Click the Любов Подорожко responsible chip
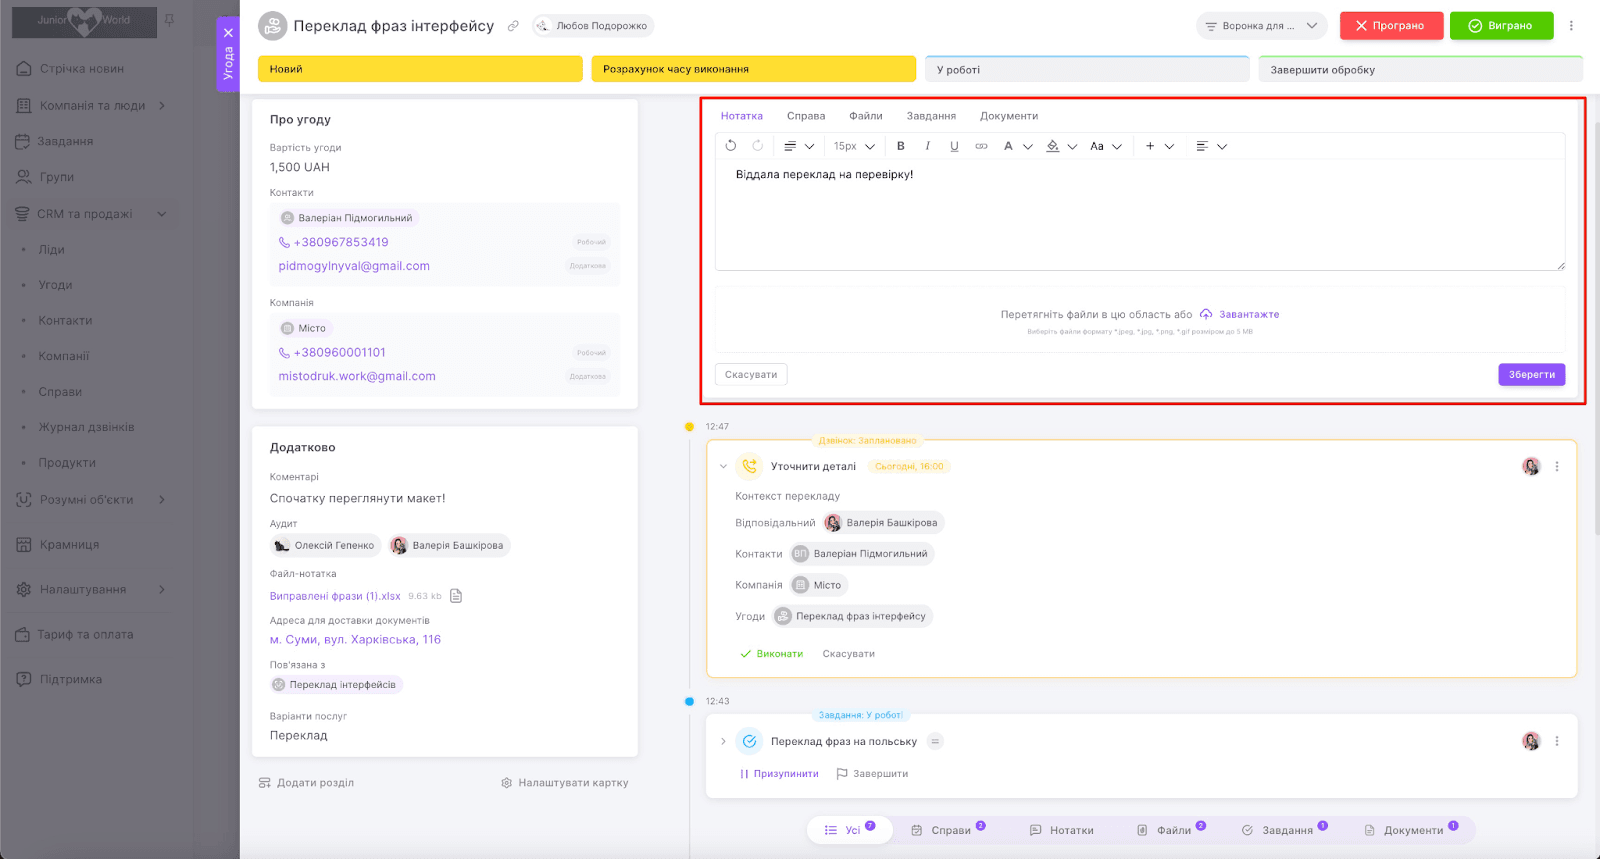 [593, 26]
